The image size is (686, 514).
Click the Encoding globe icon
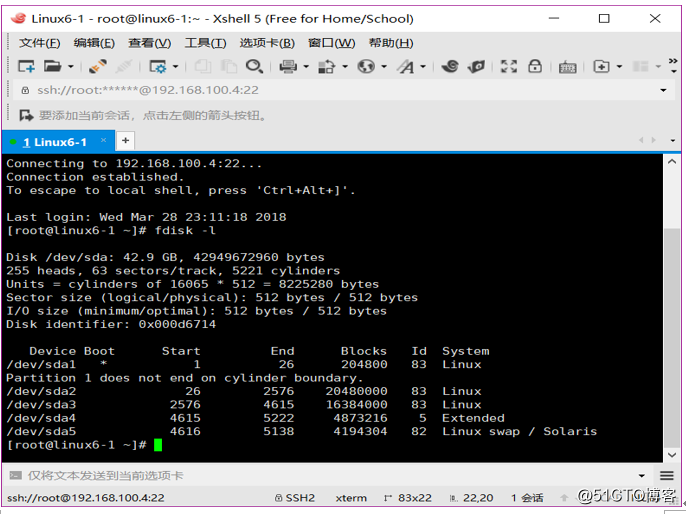click(366, 66)
